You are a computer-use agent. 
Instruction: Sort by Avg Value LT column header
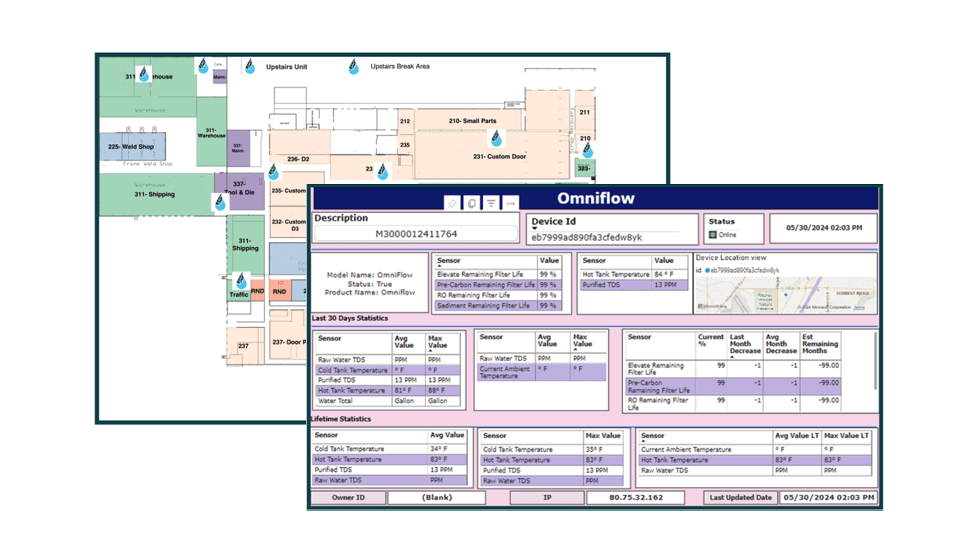point(797,435)
